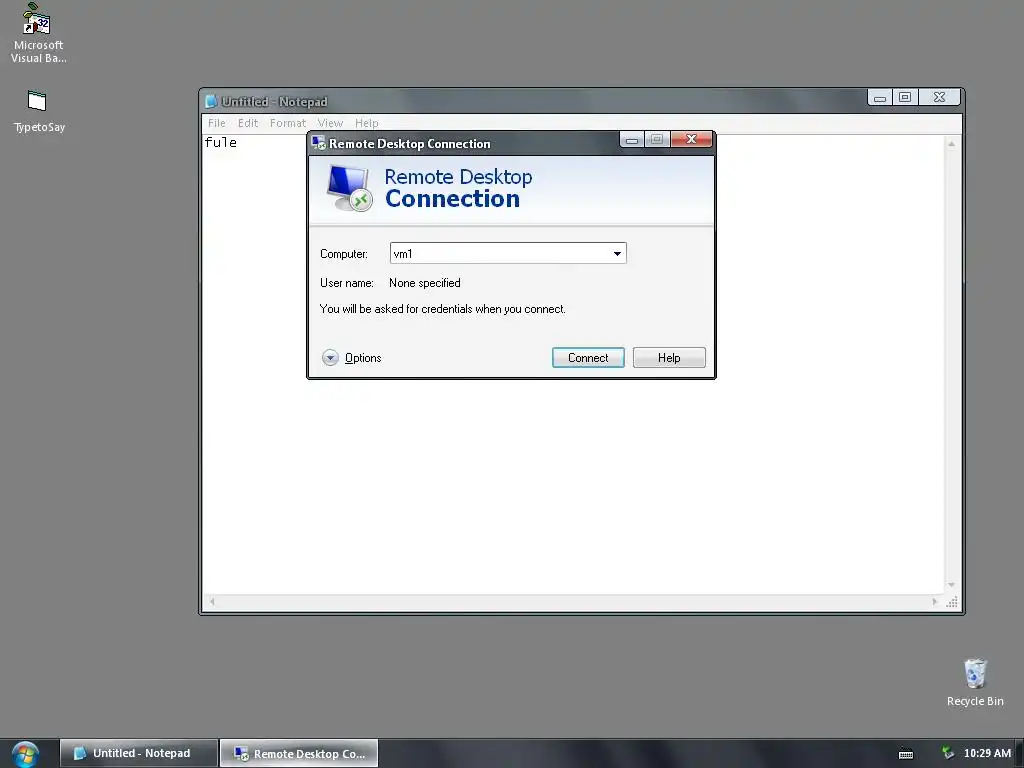Click the keyboard icon in system tray

[x=906, y=754]
